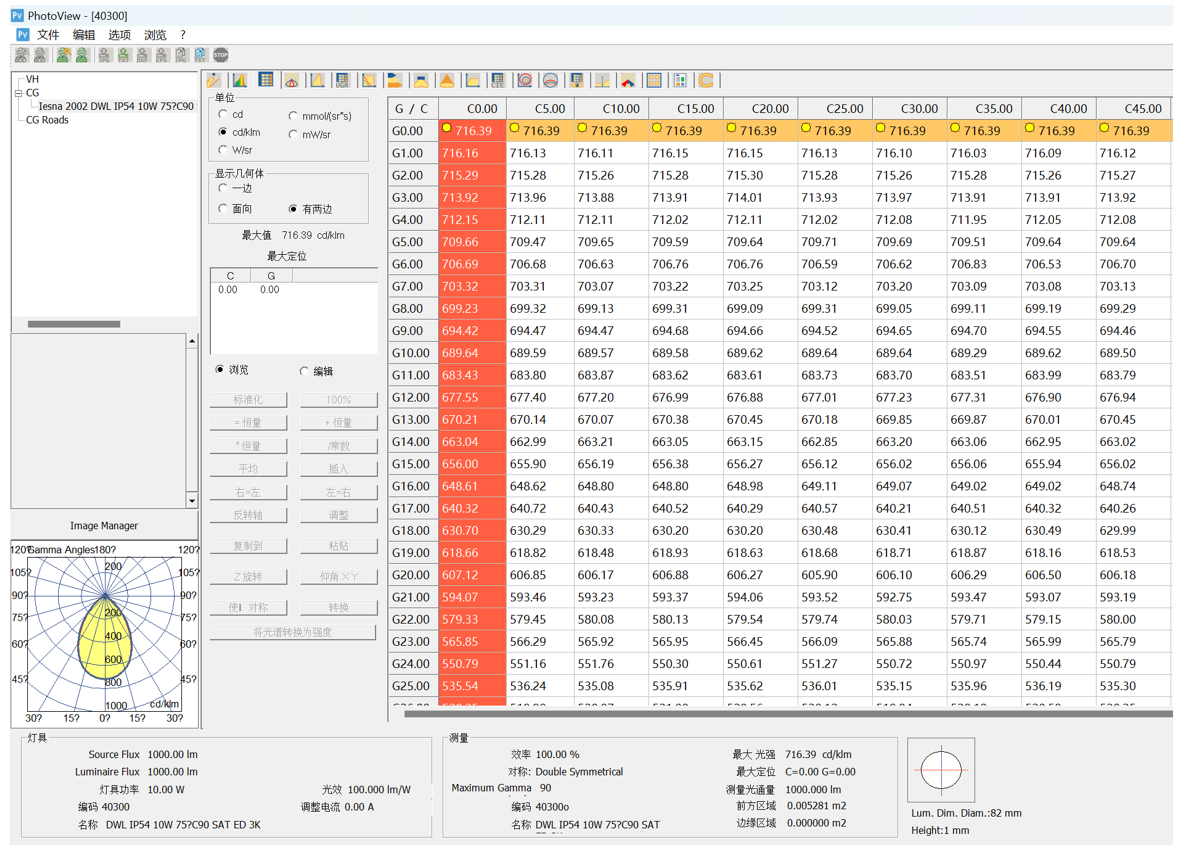Image resolution: width=1181 pixels, height=850 pixels.
Task: Click the preview panel scroll-down arrow
Action: tap(192, 500)
